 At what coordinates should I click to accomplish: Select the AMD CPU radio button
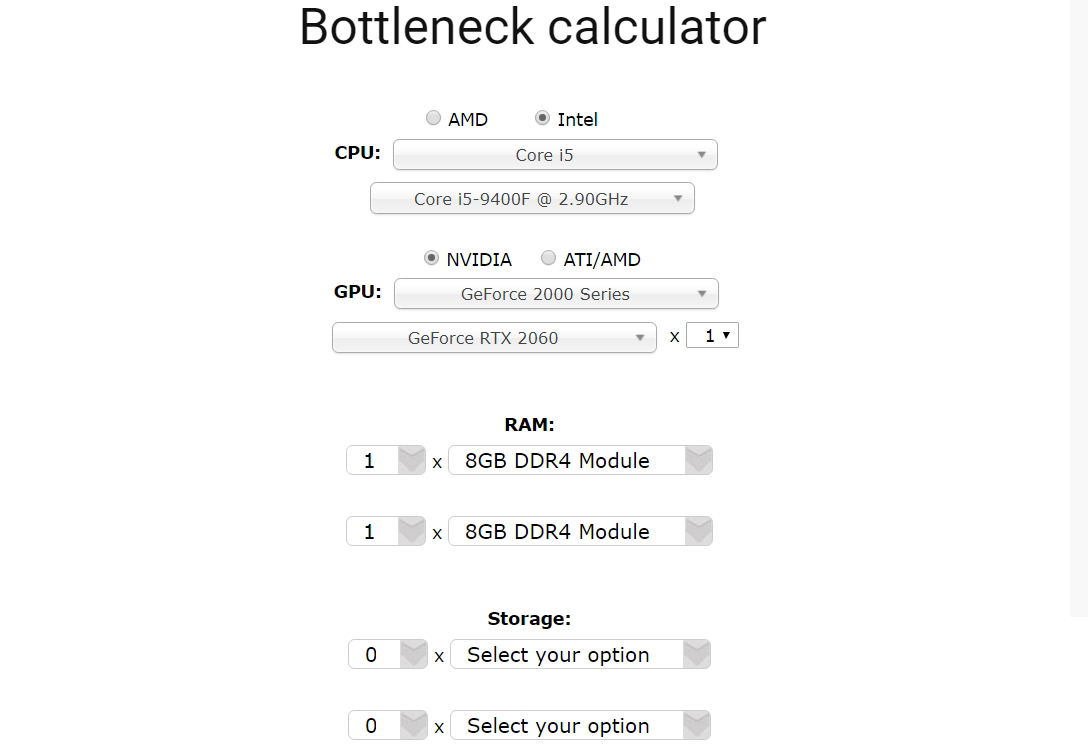tap(433, 118)
